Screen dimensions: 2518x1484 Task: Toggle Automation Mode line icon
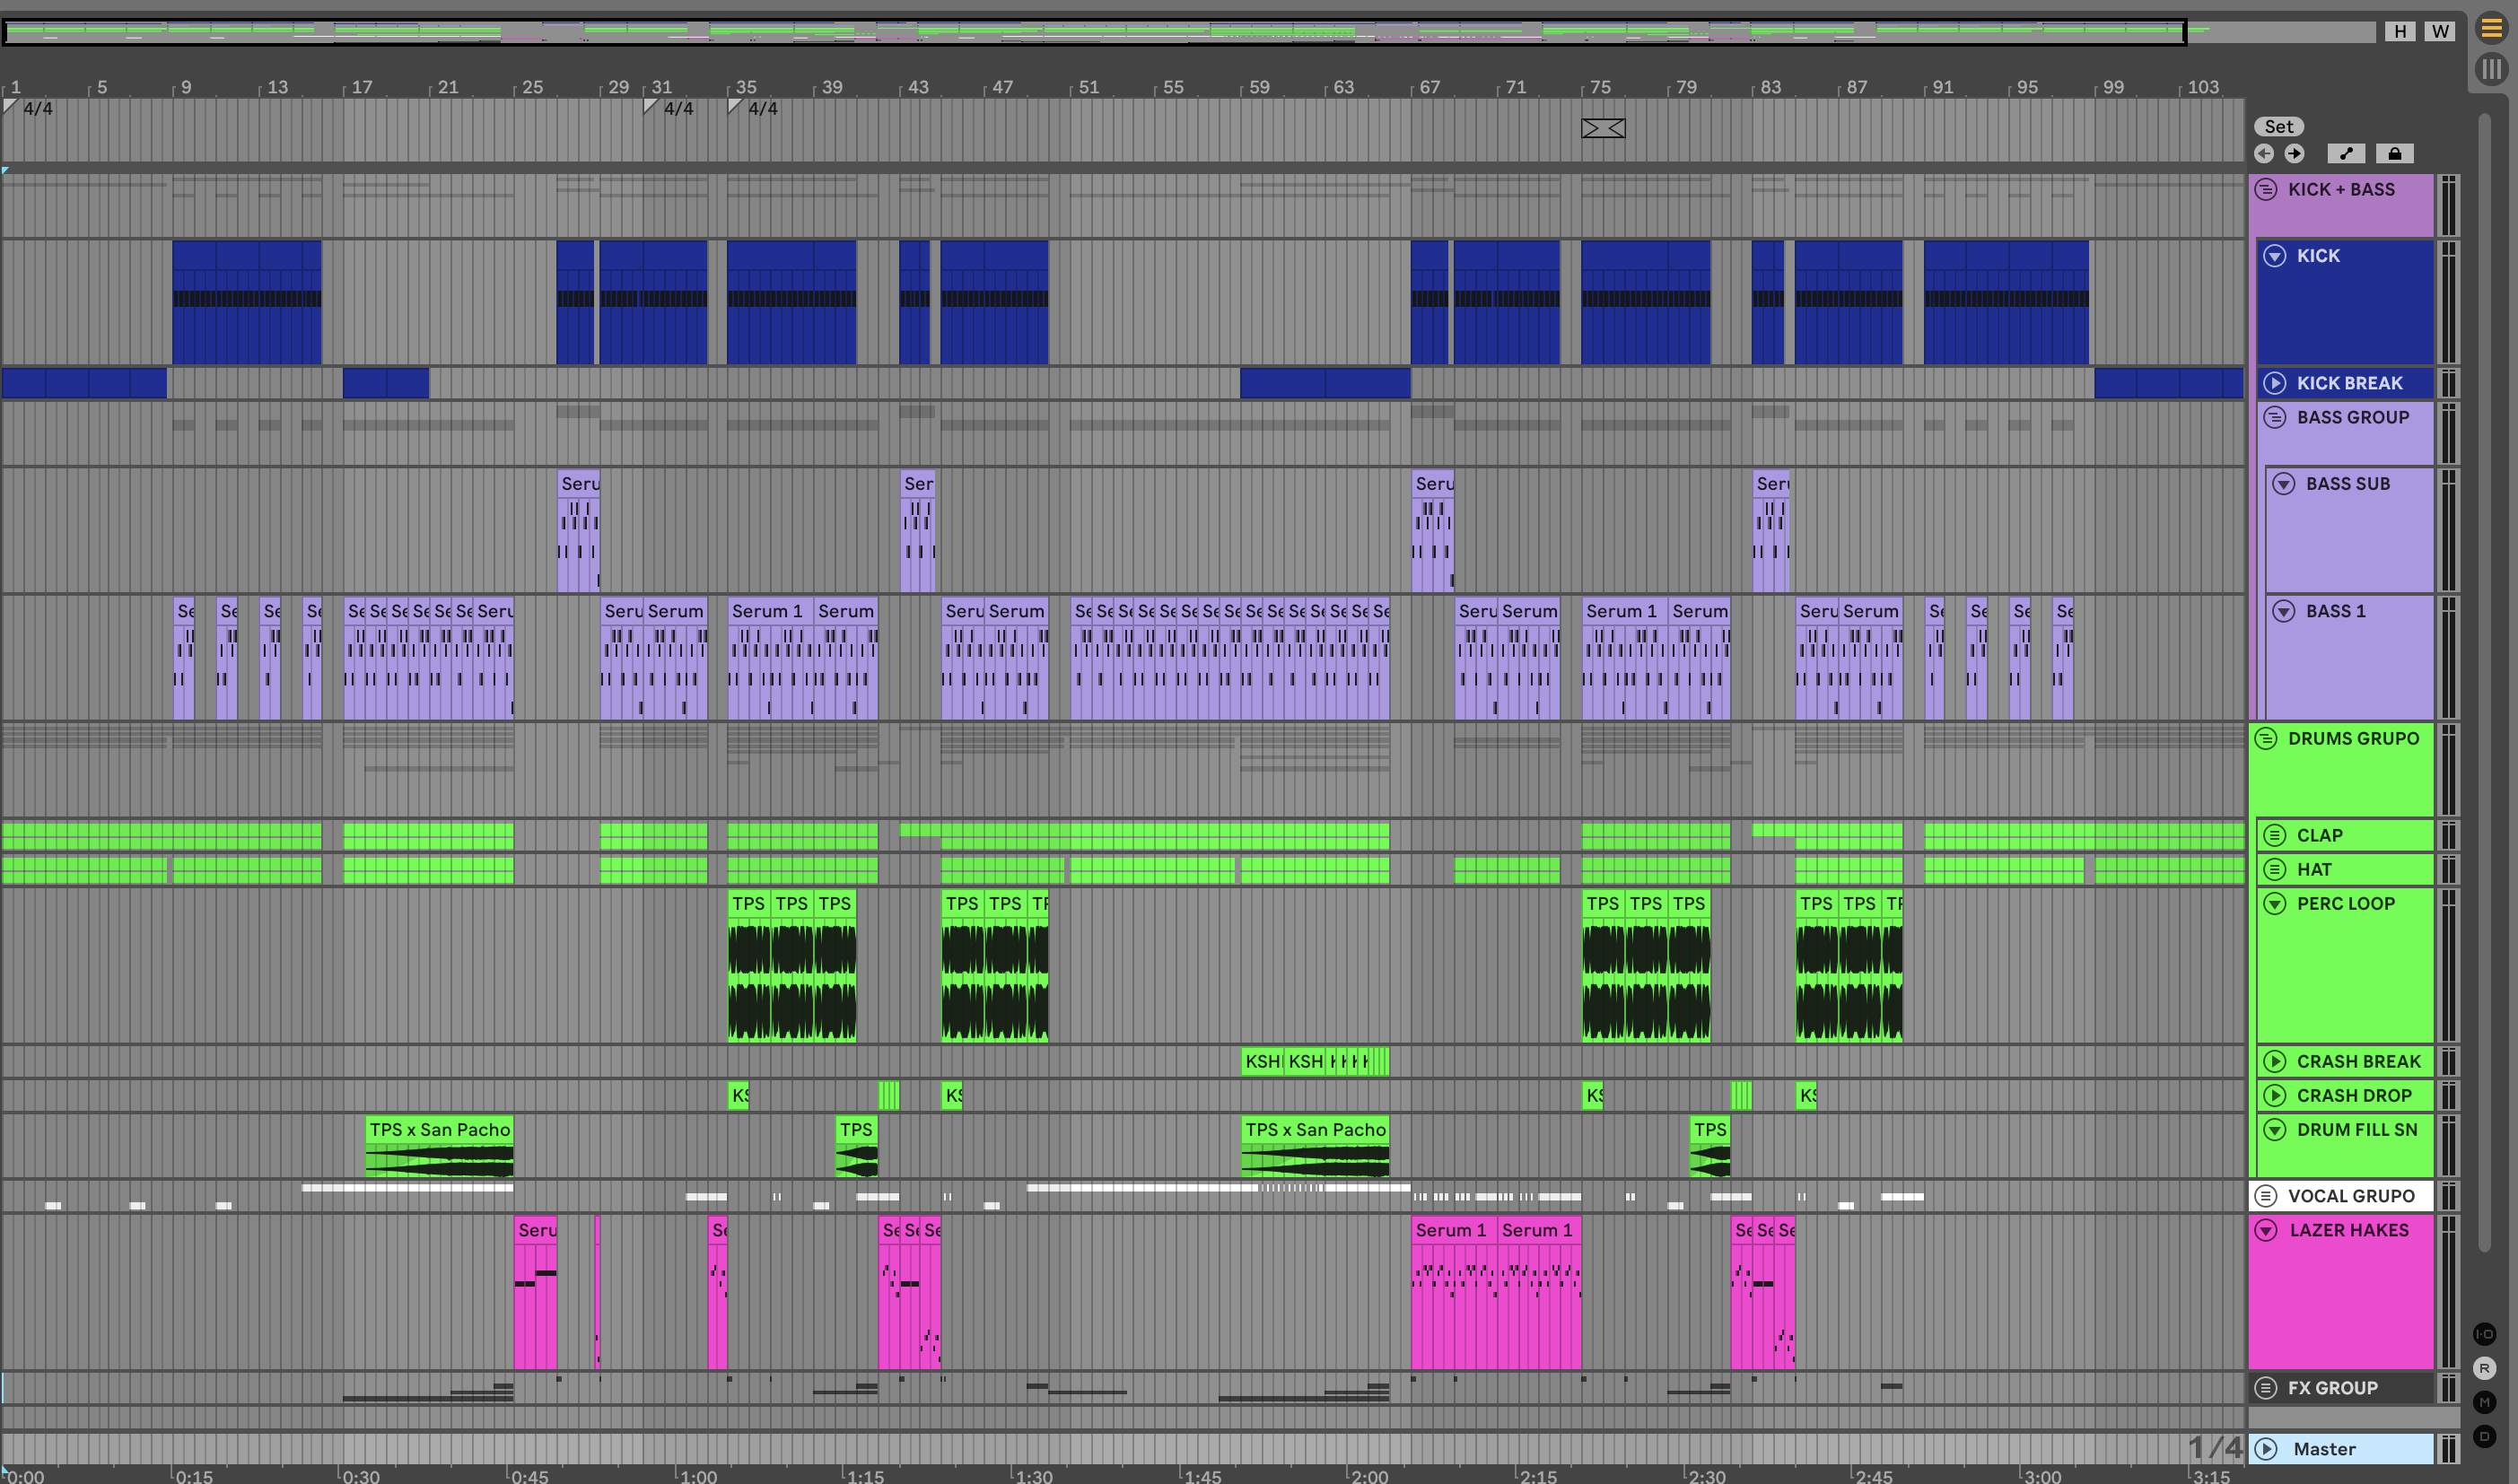coord(2346,153)
